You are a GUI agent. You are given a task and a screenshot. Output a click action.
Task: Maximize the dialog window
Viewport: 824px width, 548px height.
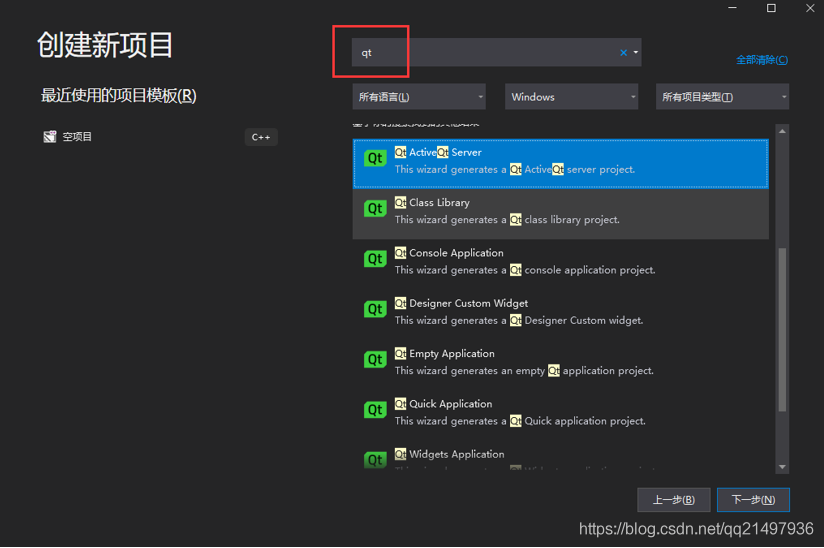coord(771,8)
